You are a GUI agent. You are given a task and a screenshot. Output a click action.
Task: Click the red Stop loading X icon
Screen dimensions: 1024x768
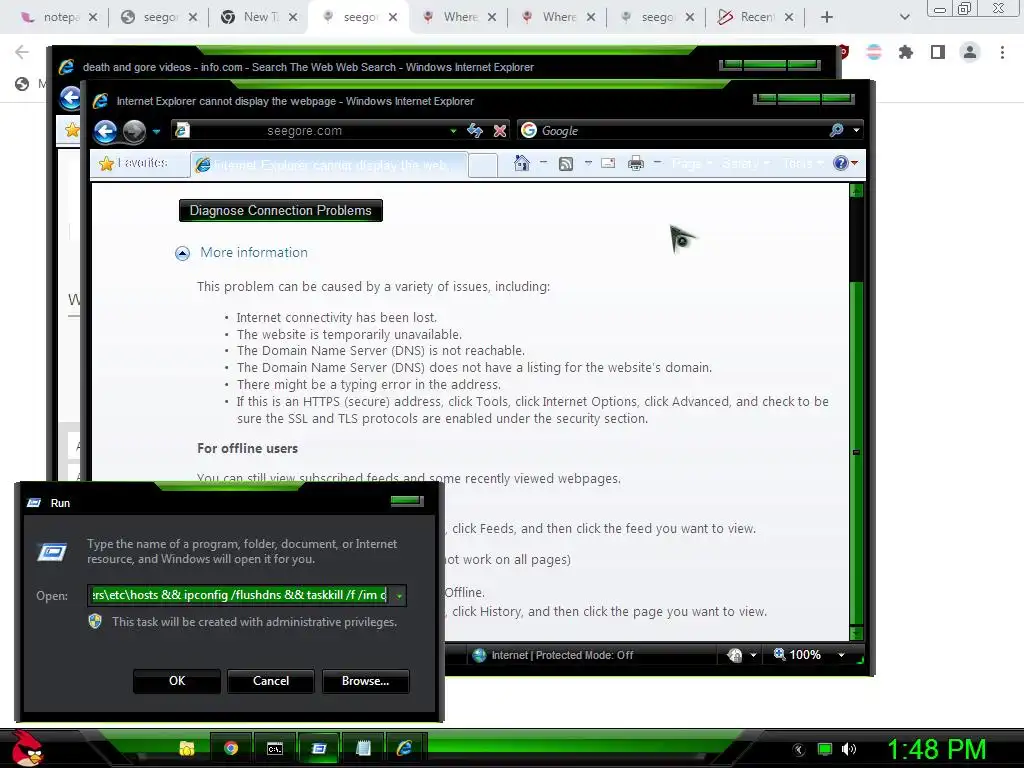click(500, 131)
